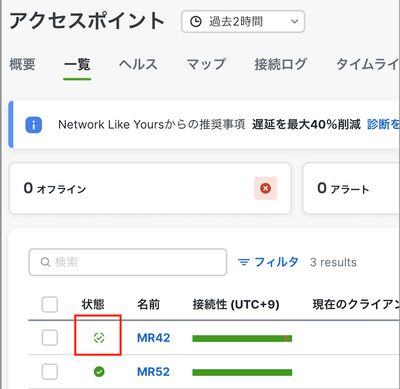Click the MR52 green check status icon

tap(99, 371)
